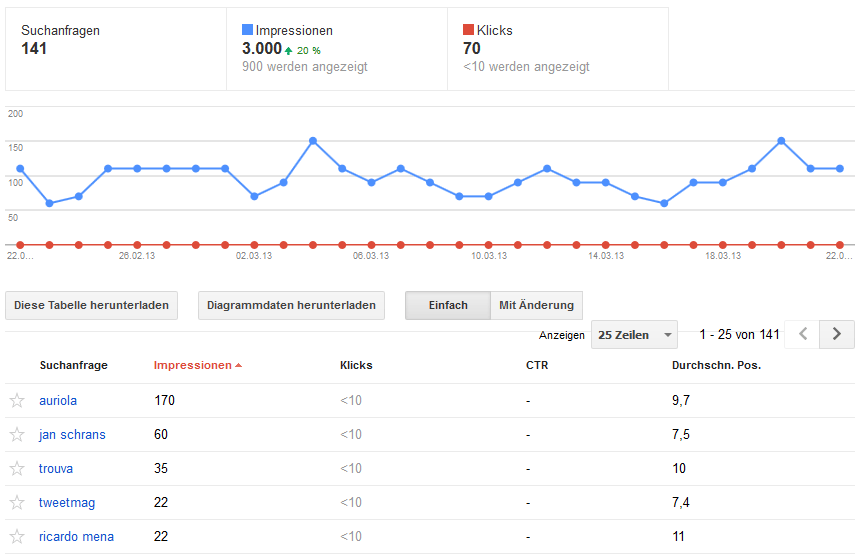The height and width of the screenshot is (558, 864).
Task: Select the Impressionen 3.000 summary box
Action: [337, 49]
